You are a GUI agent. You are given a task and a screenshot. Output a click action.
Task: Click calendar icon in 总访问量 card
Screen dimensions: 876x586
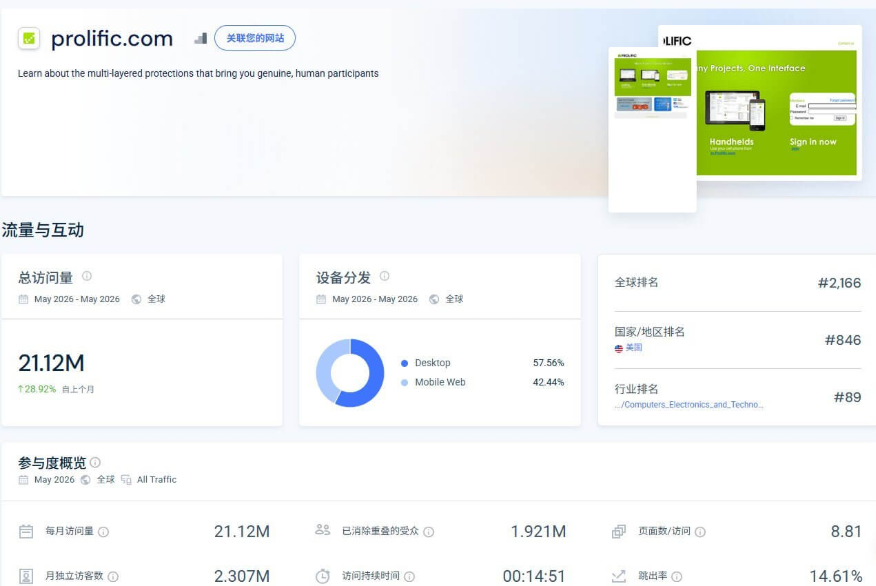pyautogui.click(x=23, y=299)
